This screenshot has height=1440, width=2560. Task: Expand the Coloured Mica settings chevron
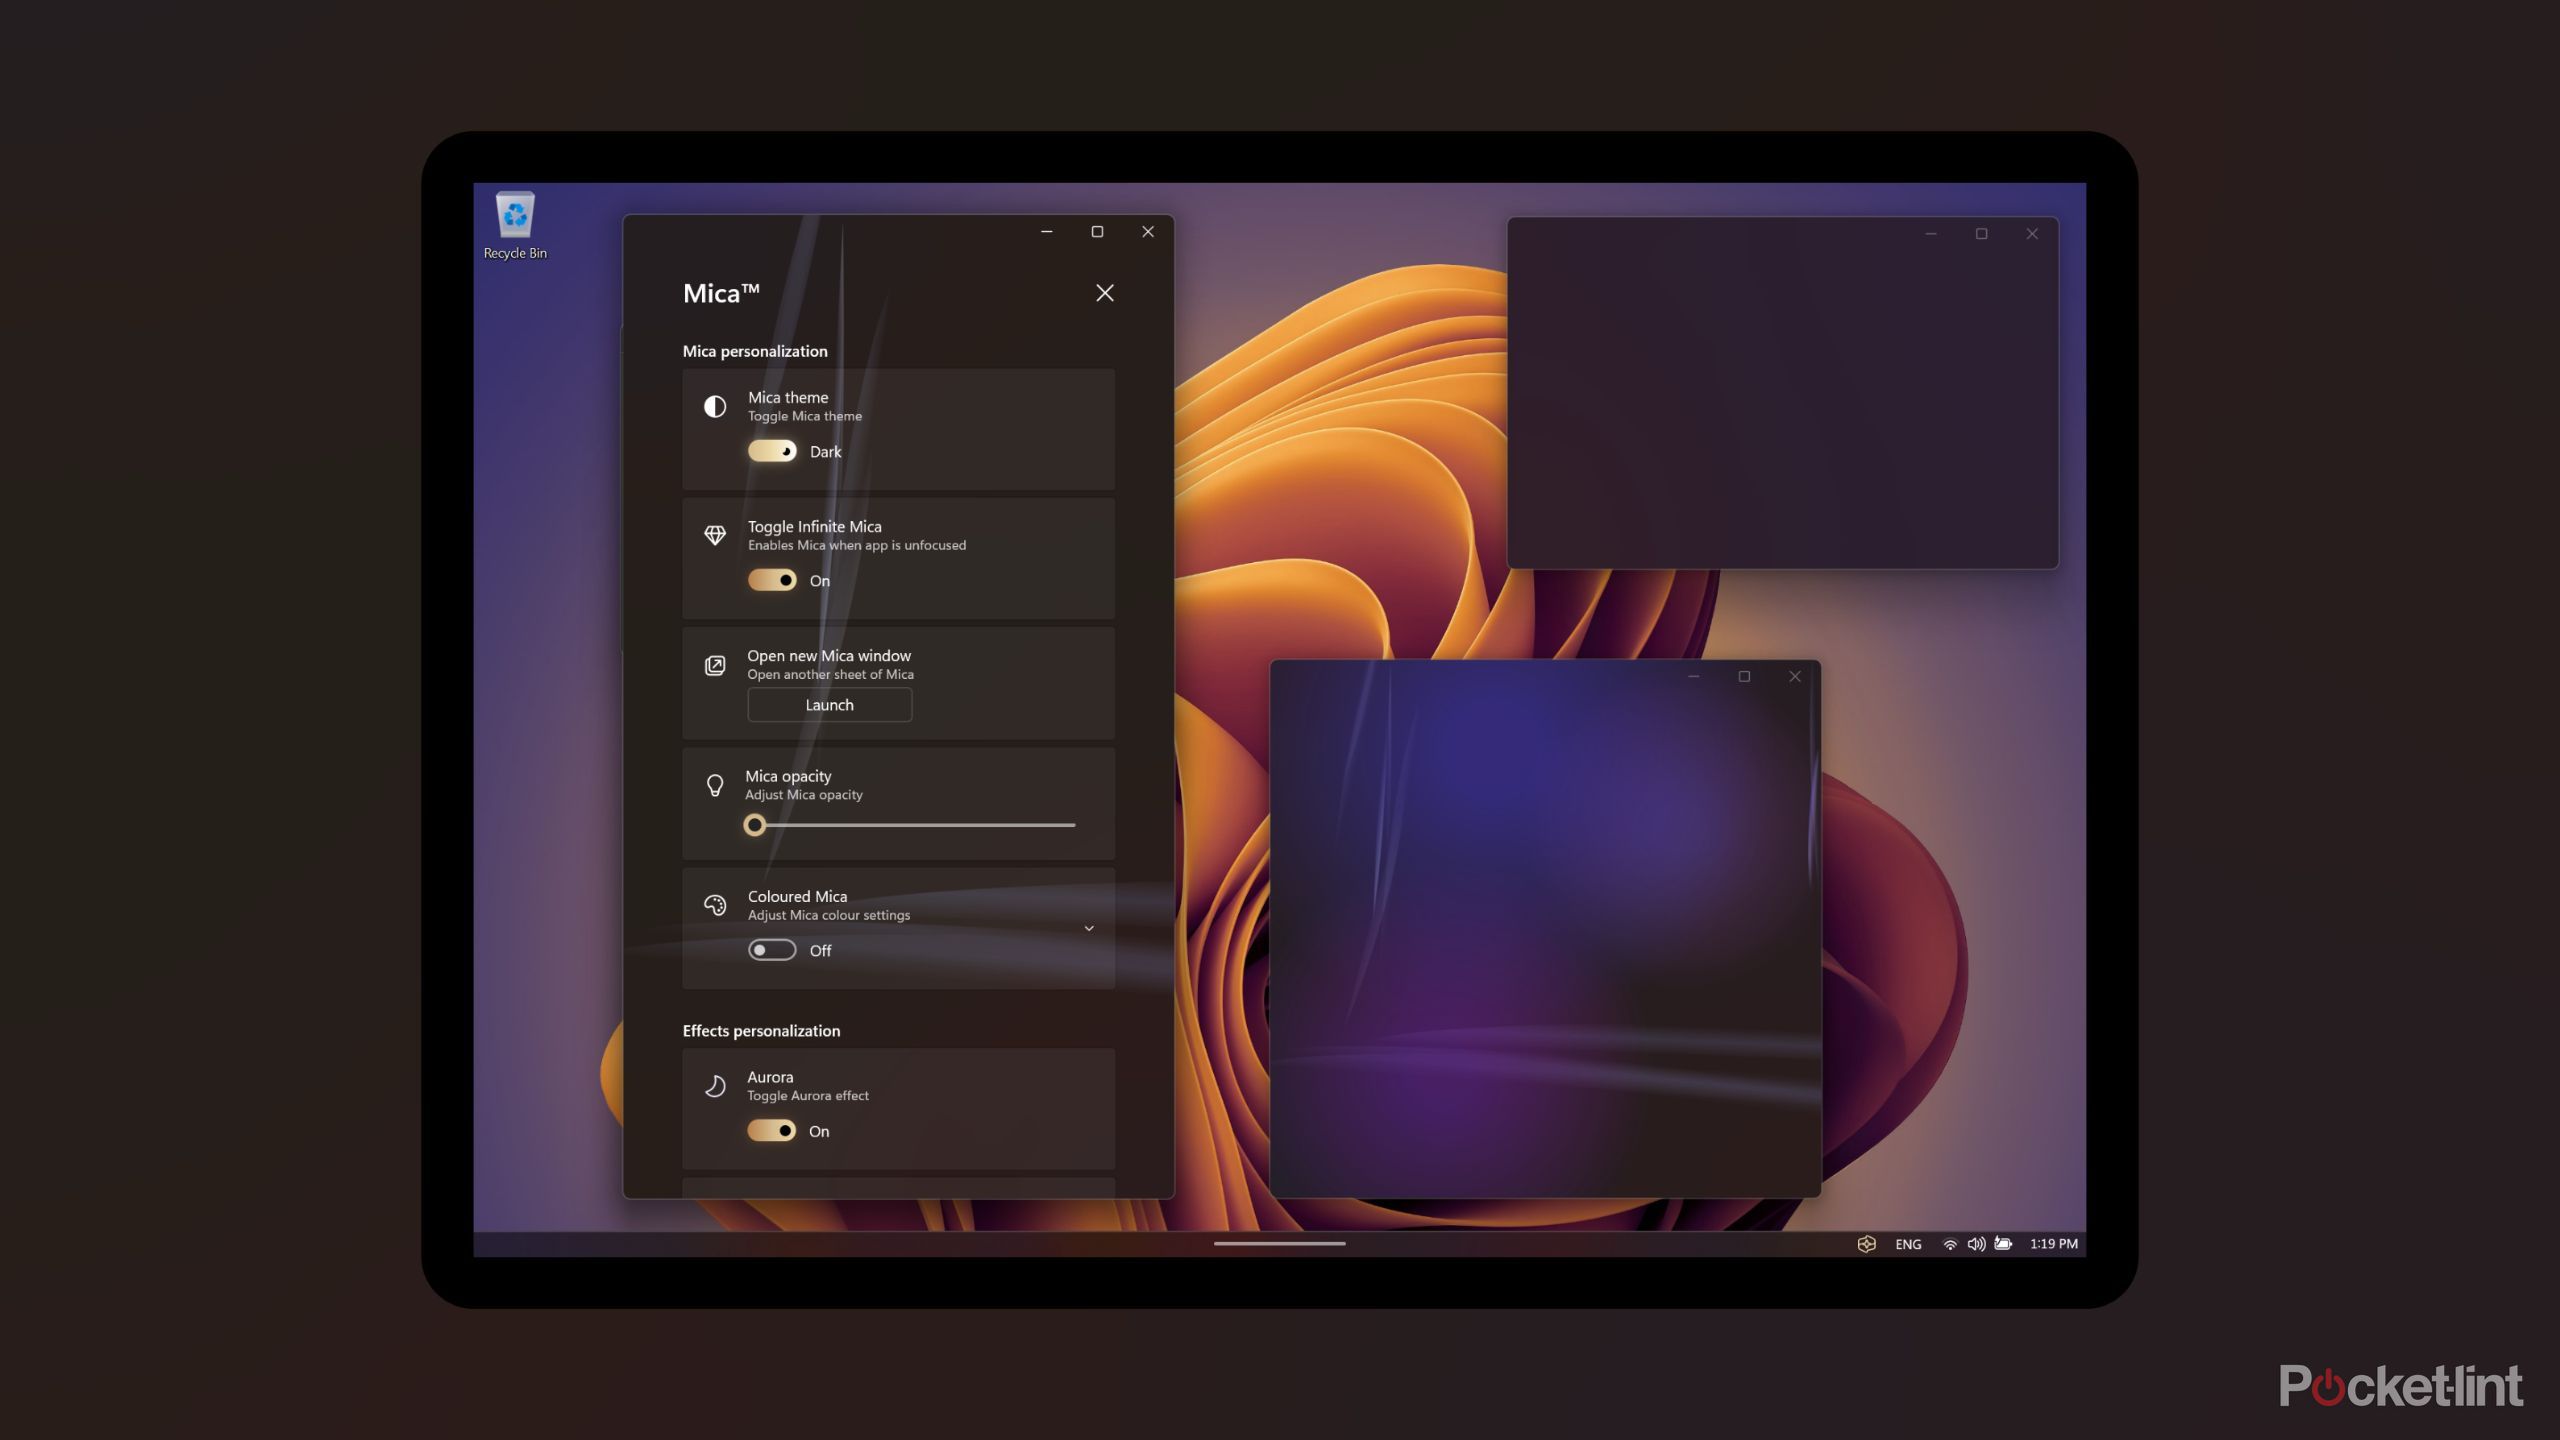(x=1089, y=929)
